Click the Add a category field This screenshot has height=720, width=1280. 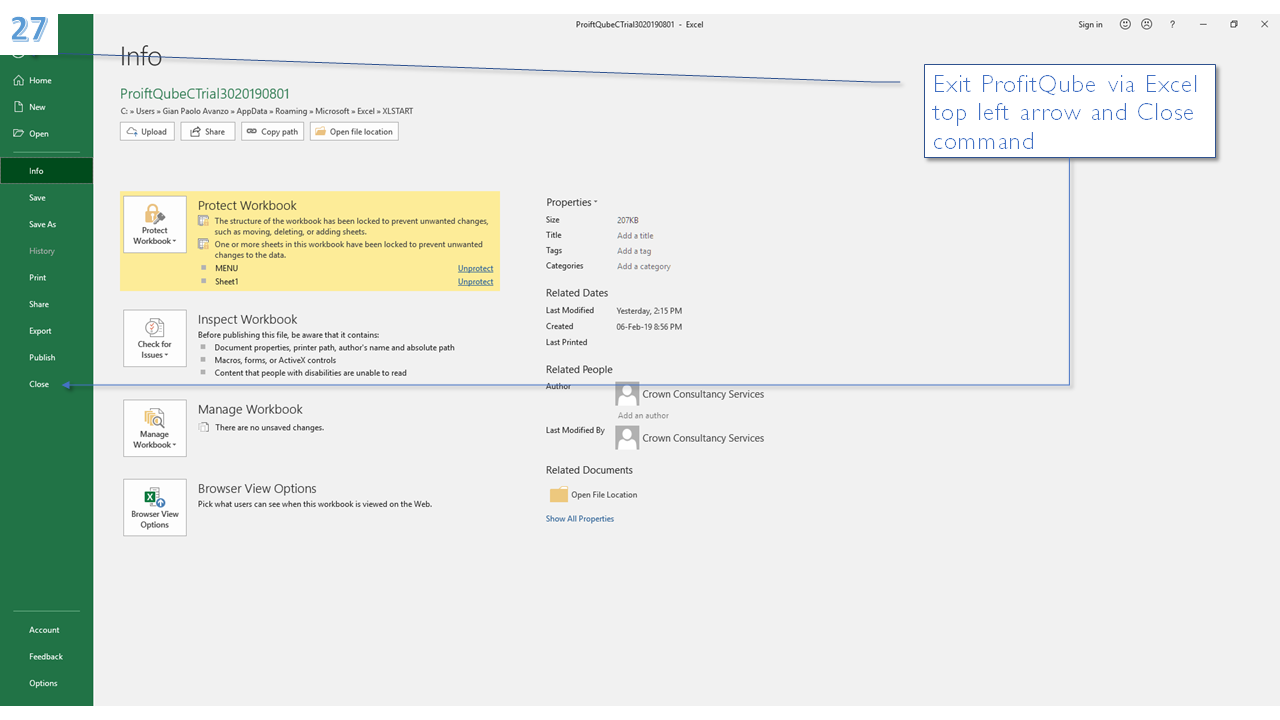[x=644, y=267]
